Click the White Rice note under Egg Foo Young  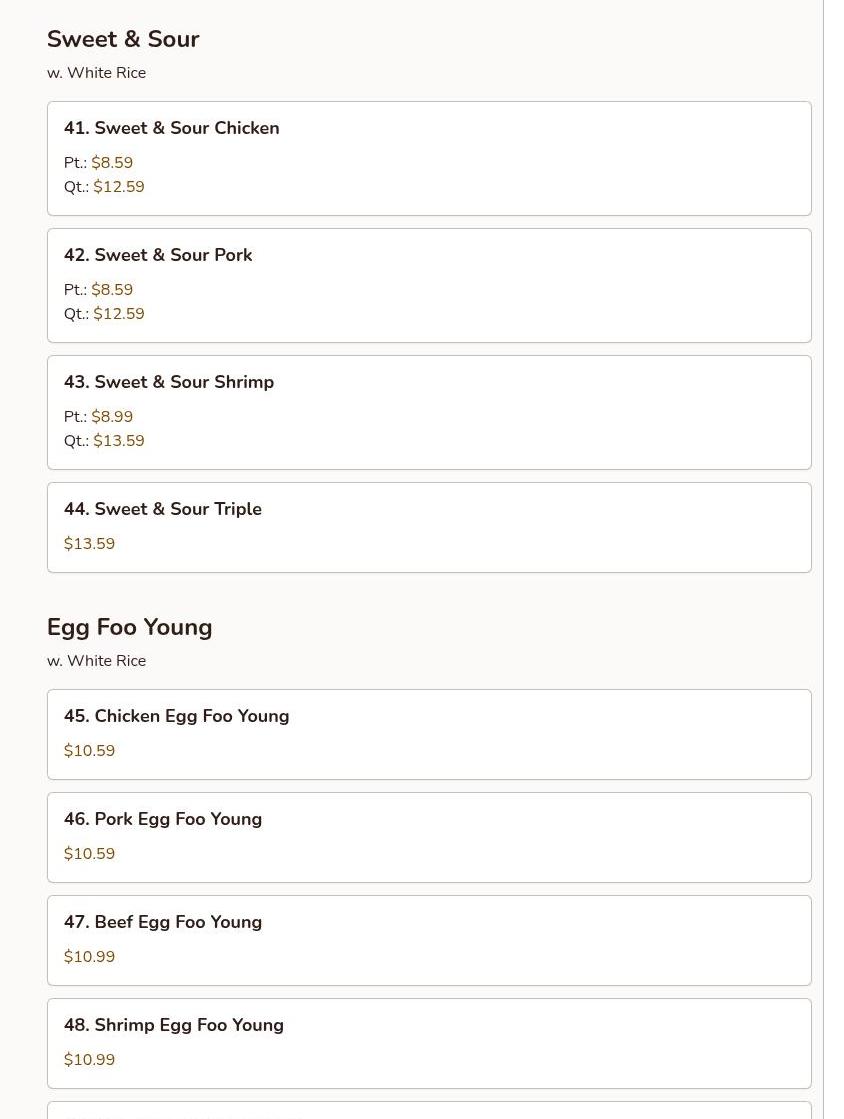96,661
